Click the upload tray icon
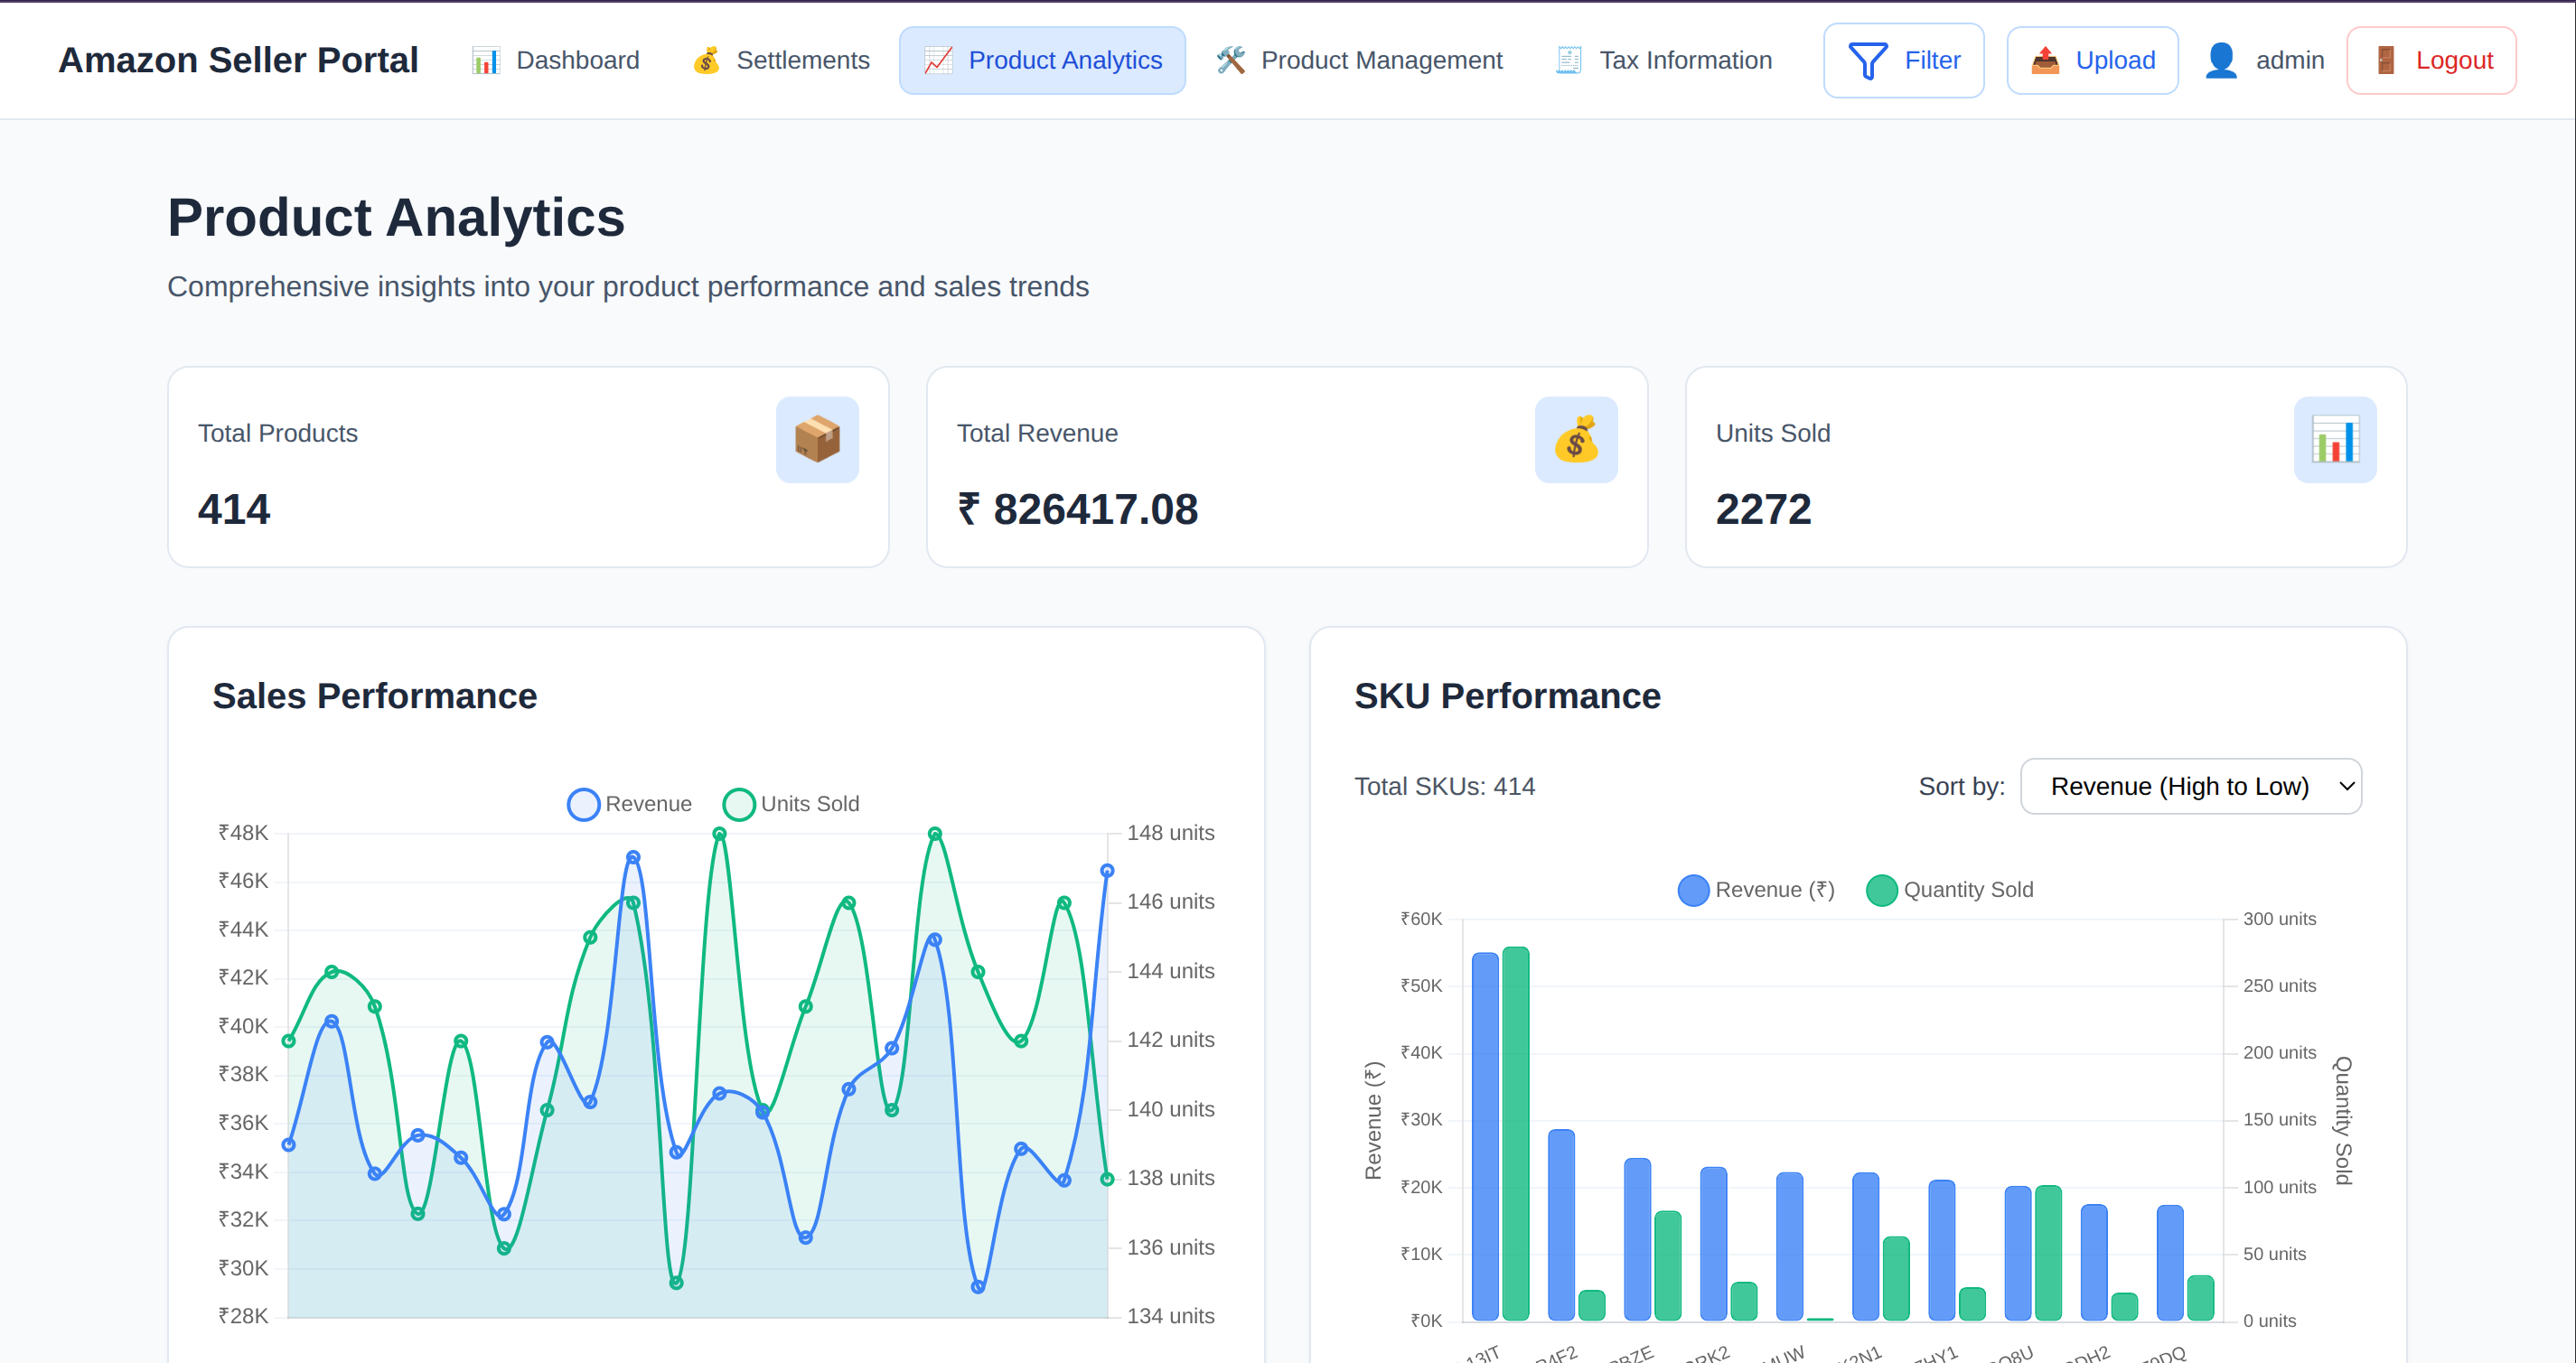 click(x=2045, y=60)
